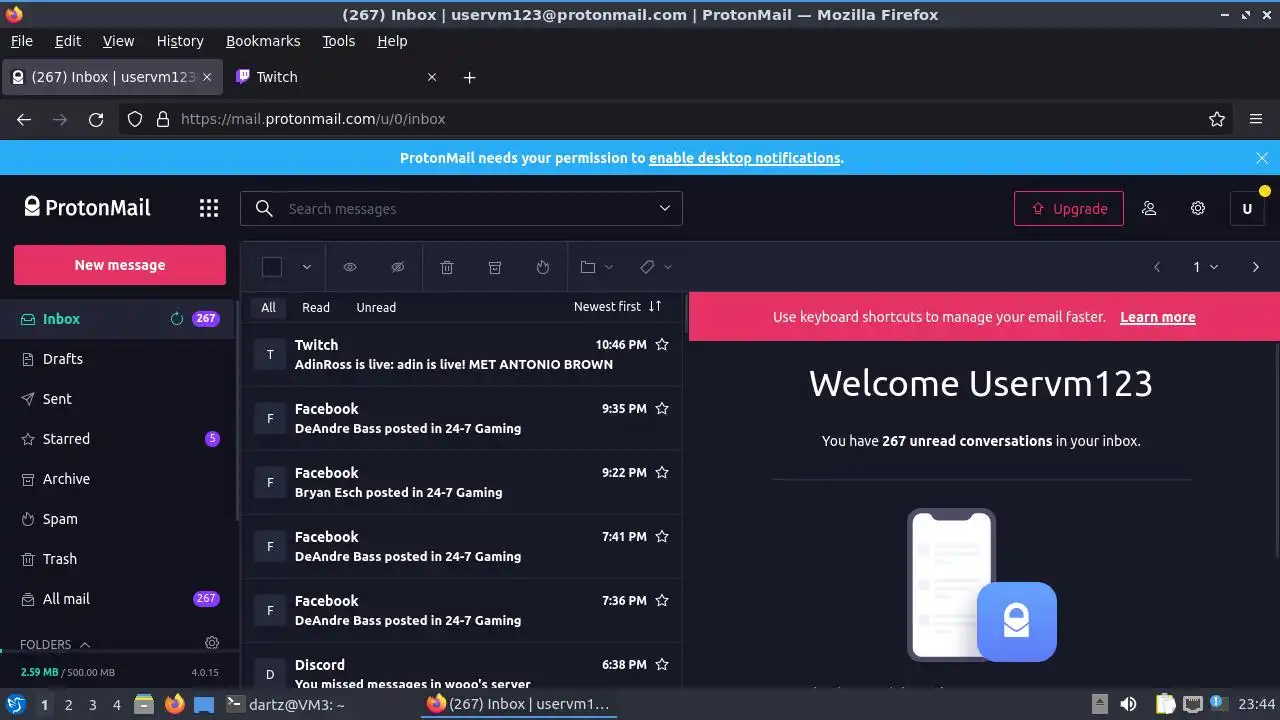
Task: Click the Firefox address bar URL
Action: click(313, 119)
